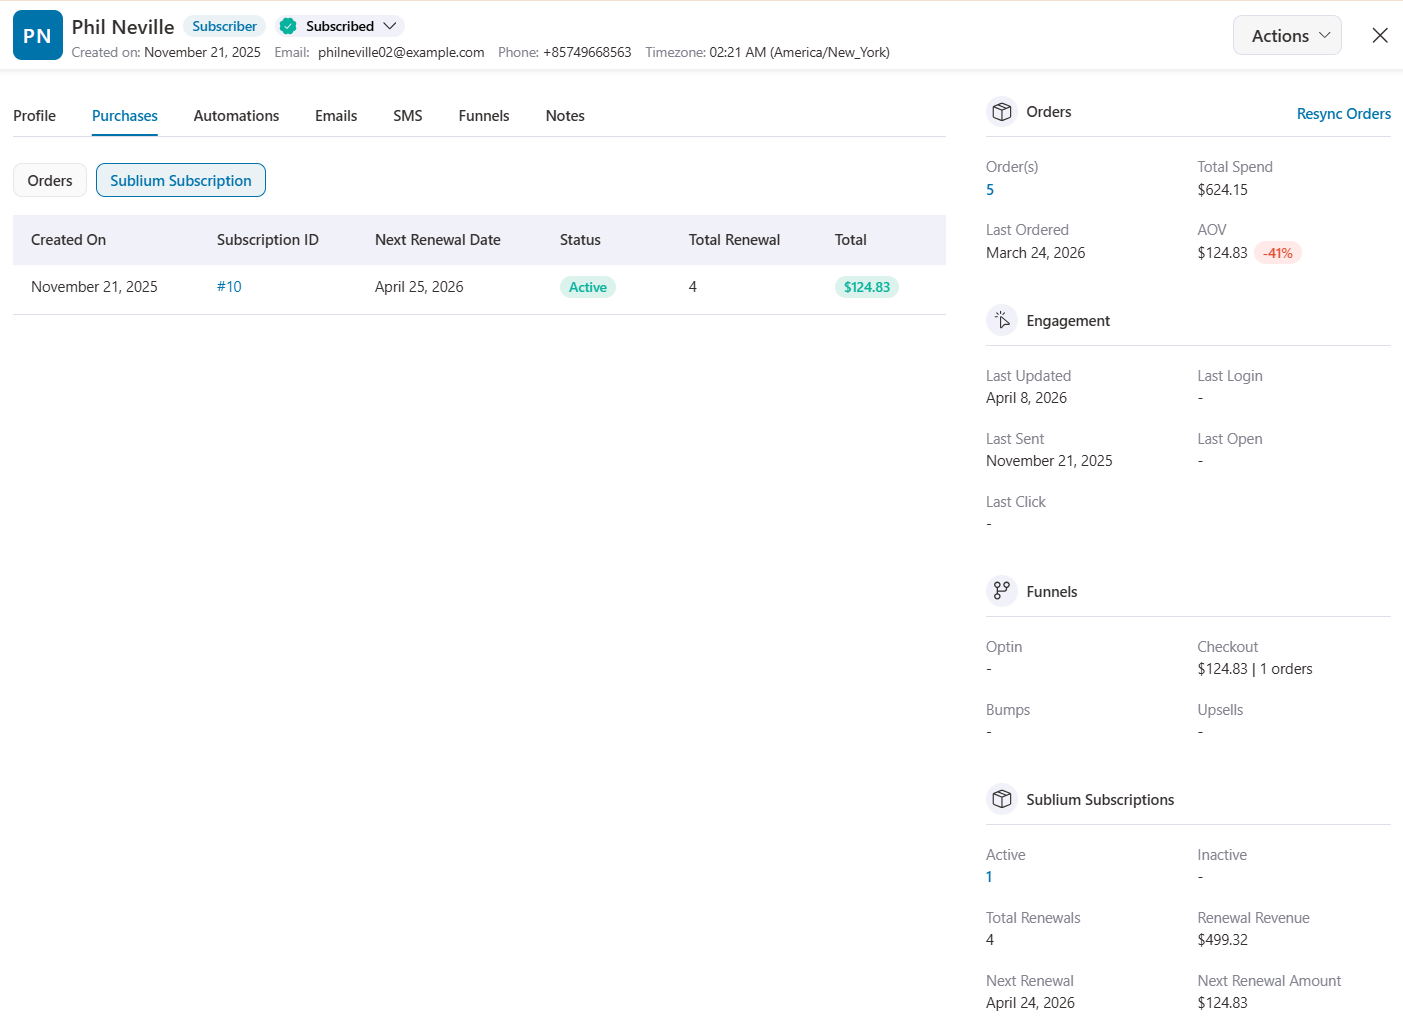
Task: Click the Subscriber badge next to Phil Neville
Action: 223,26
